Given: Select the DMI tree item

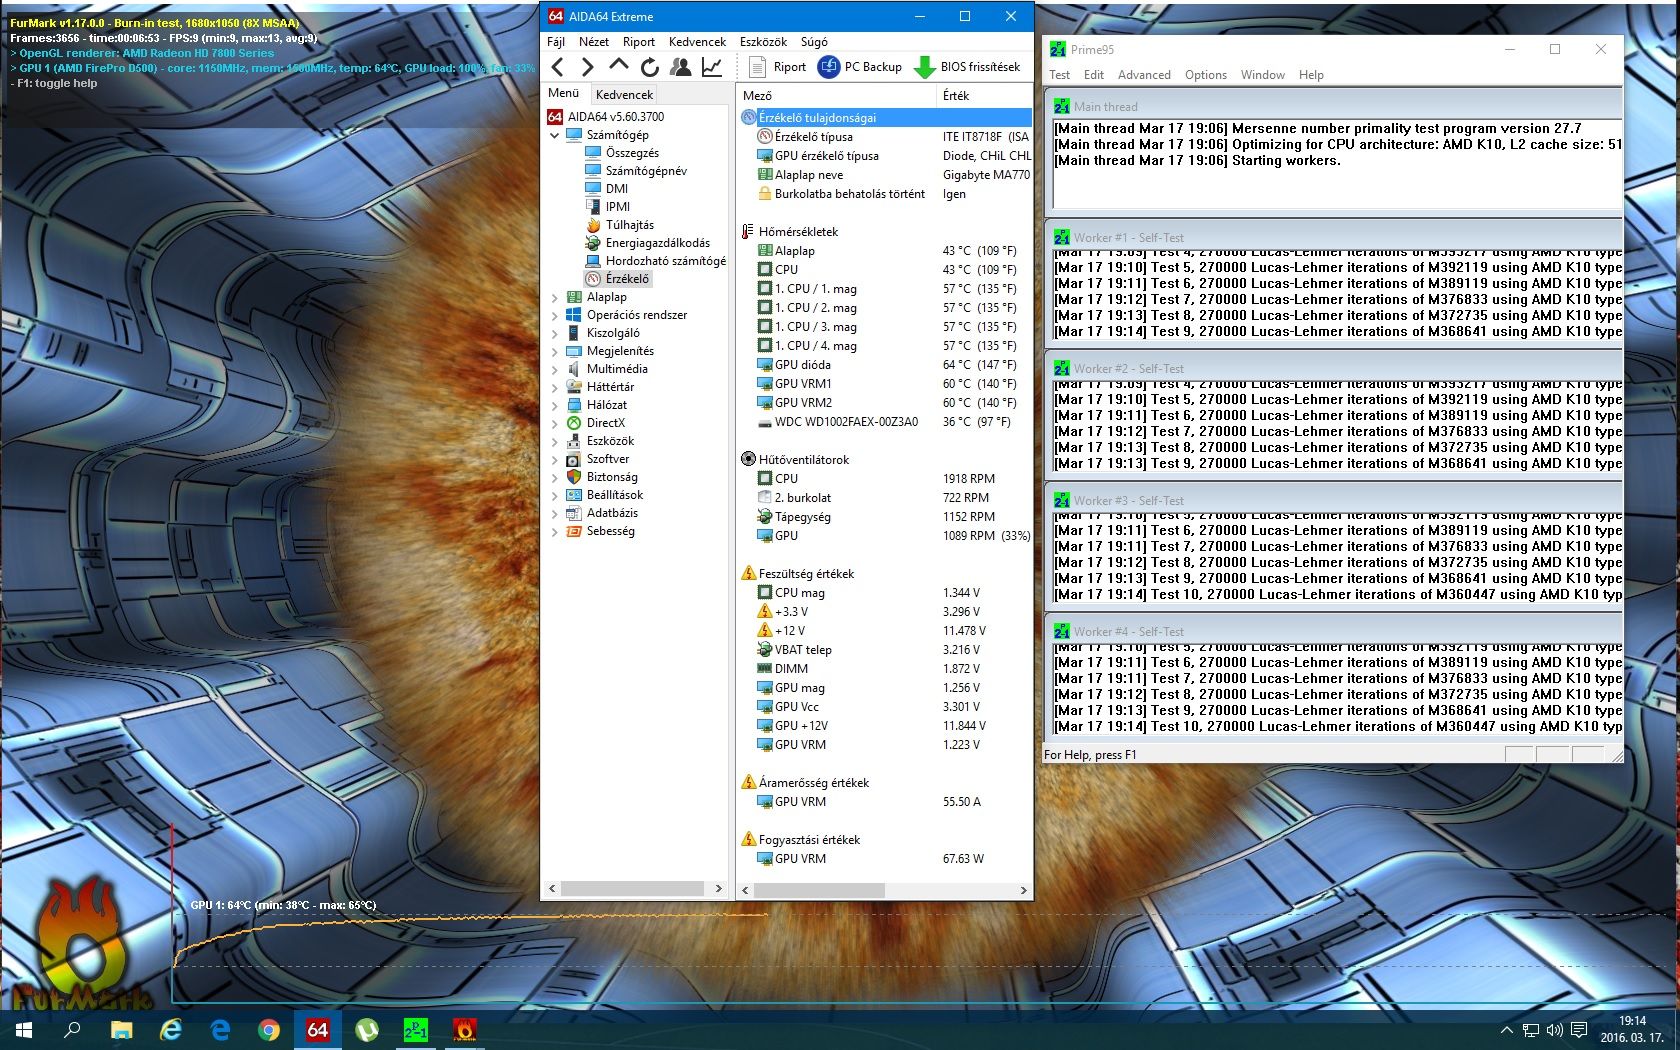Looking at the screenshot, I should coord(617,189).
